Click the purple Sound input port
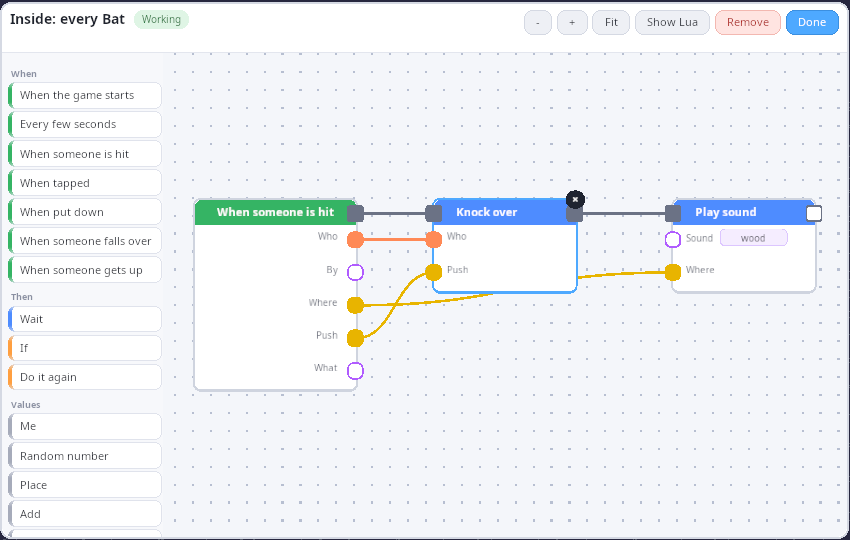 coord(673,239)
